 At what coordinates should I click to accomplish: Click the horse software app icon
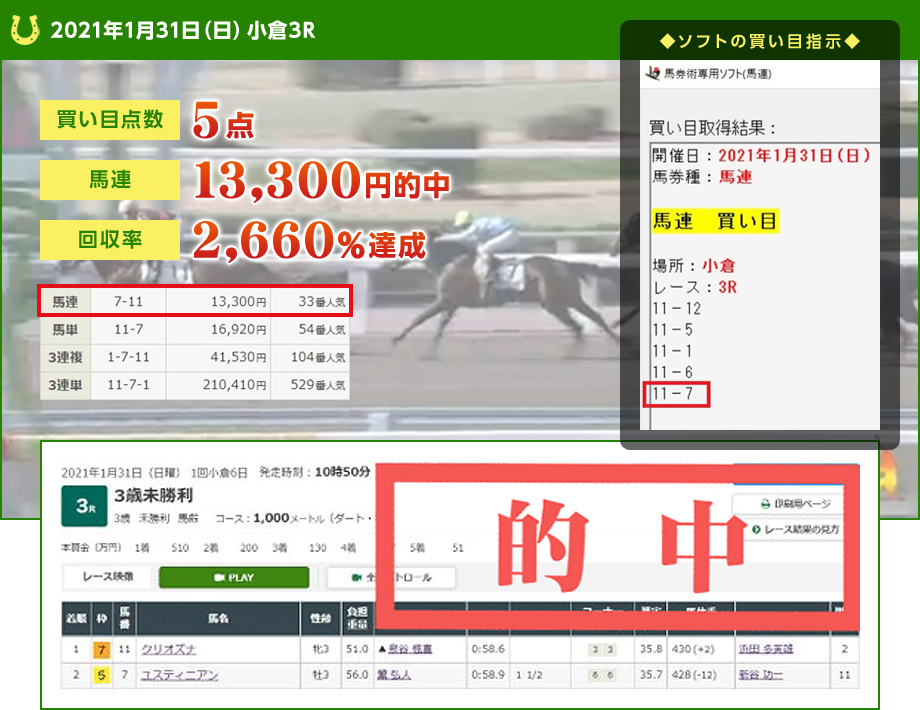click(654, 73)
